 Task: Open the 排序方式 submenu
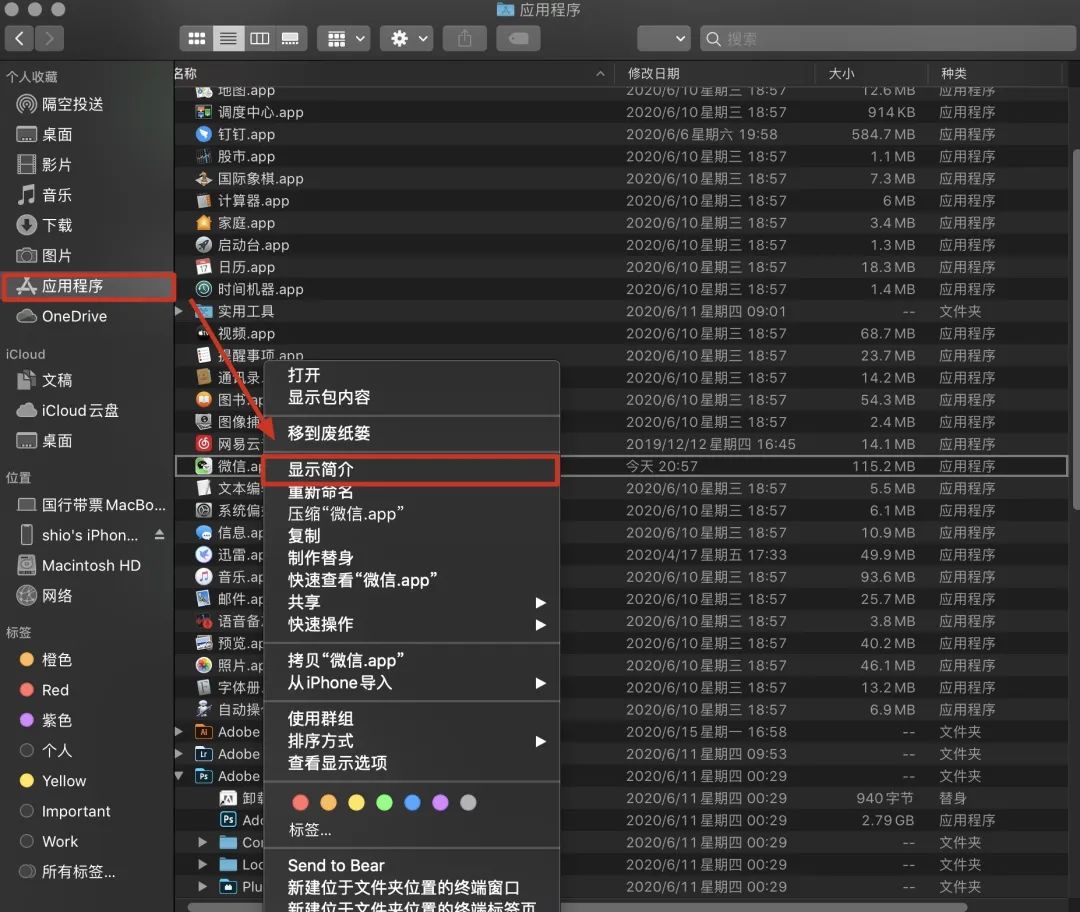point(411,741)
